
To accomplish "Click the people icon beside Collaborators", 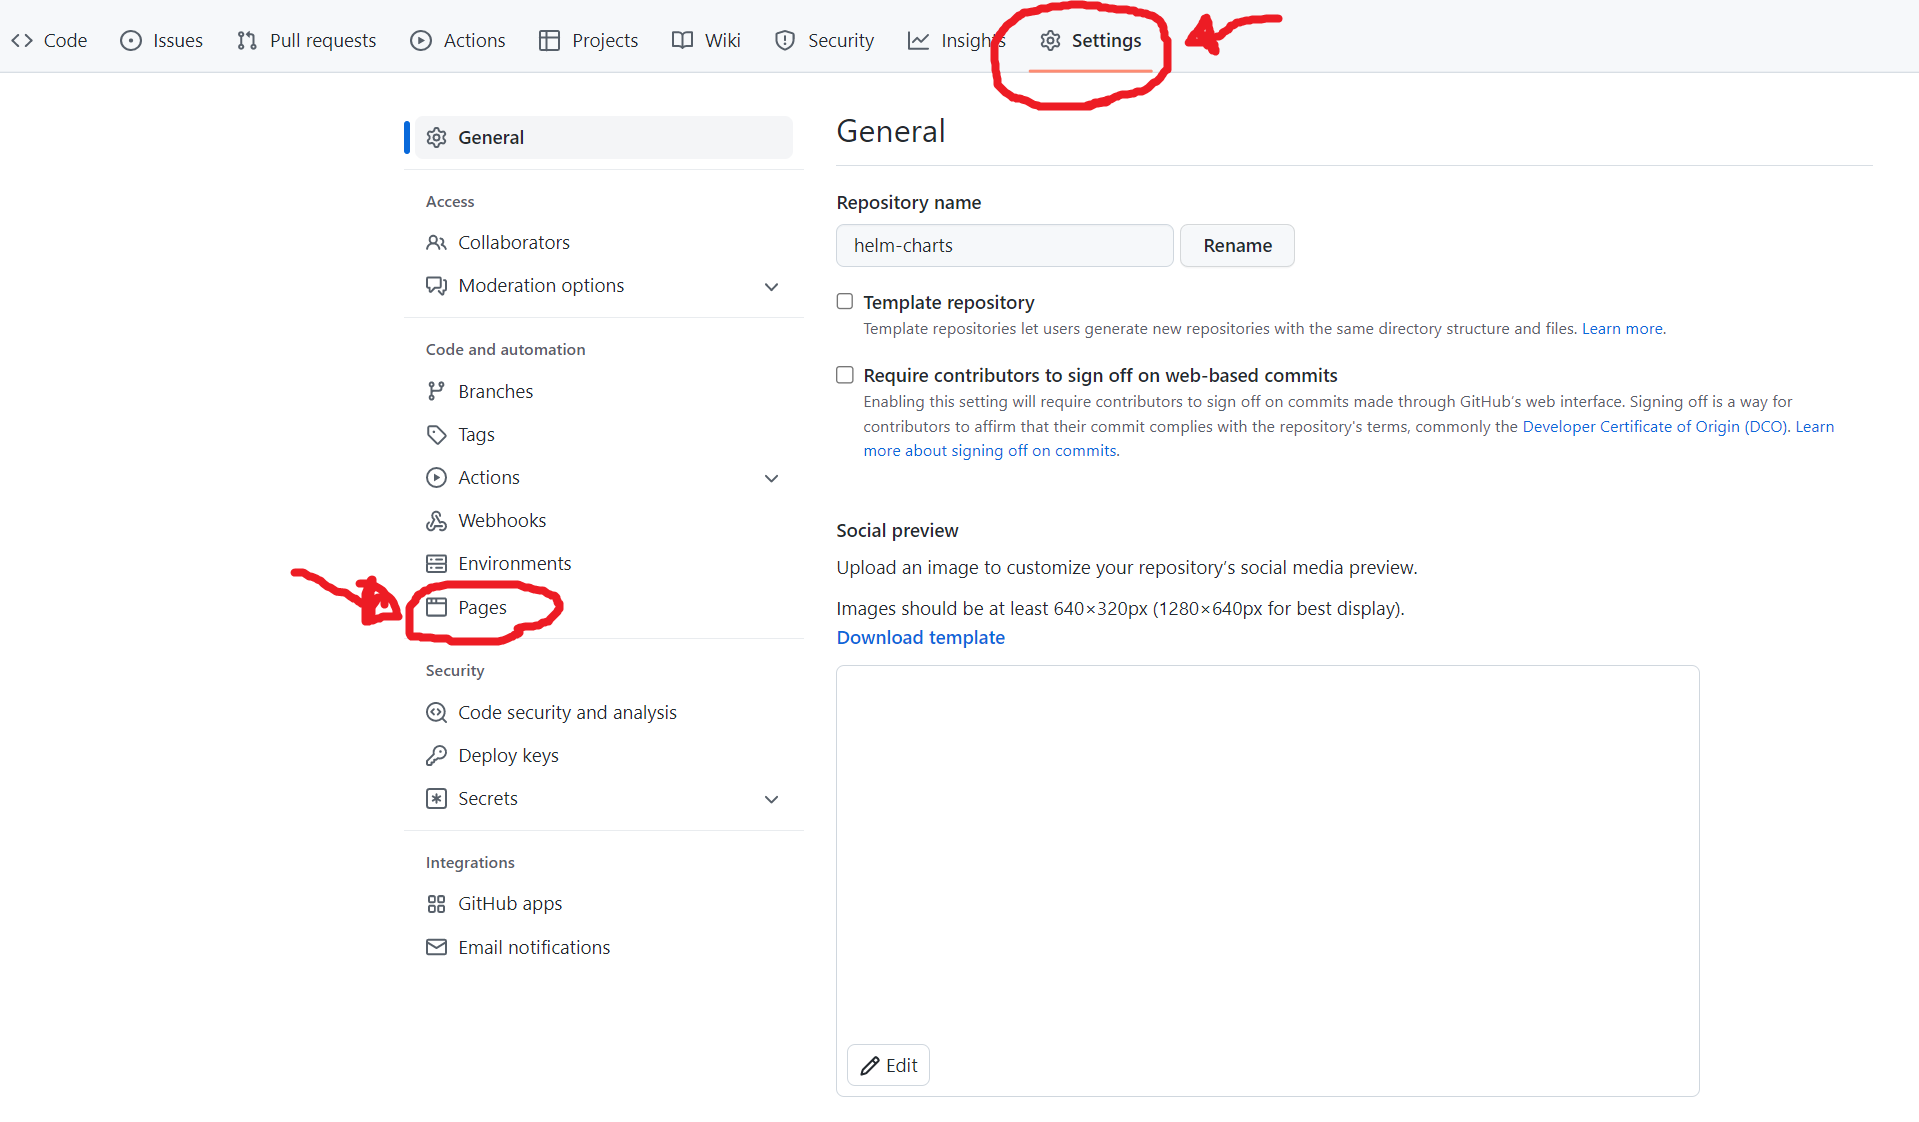I will point(436,242).
